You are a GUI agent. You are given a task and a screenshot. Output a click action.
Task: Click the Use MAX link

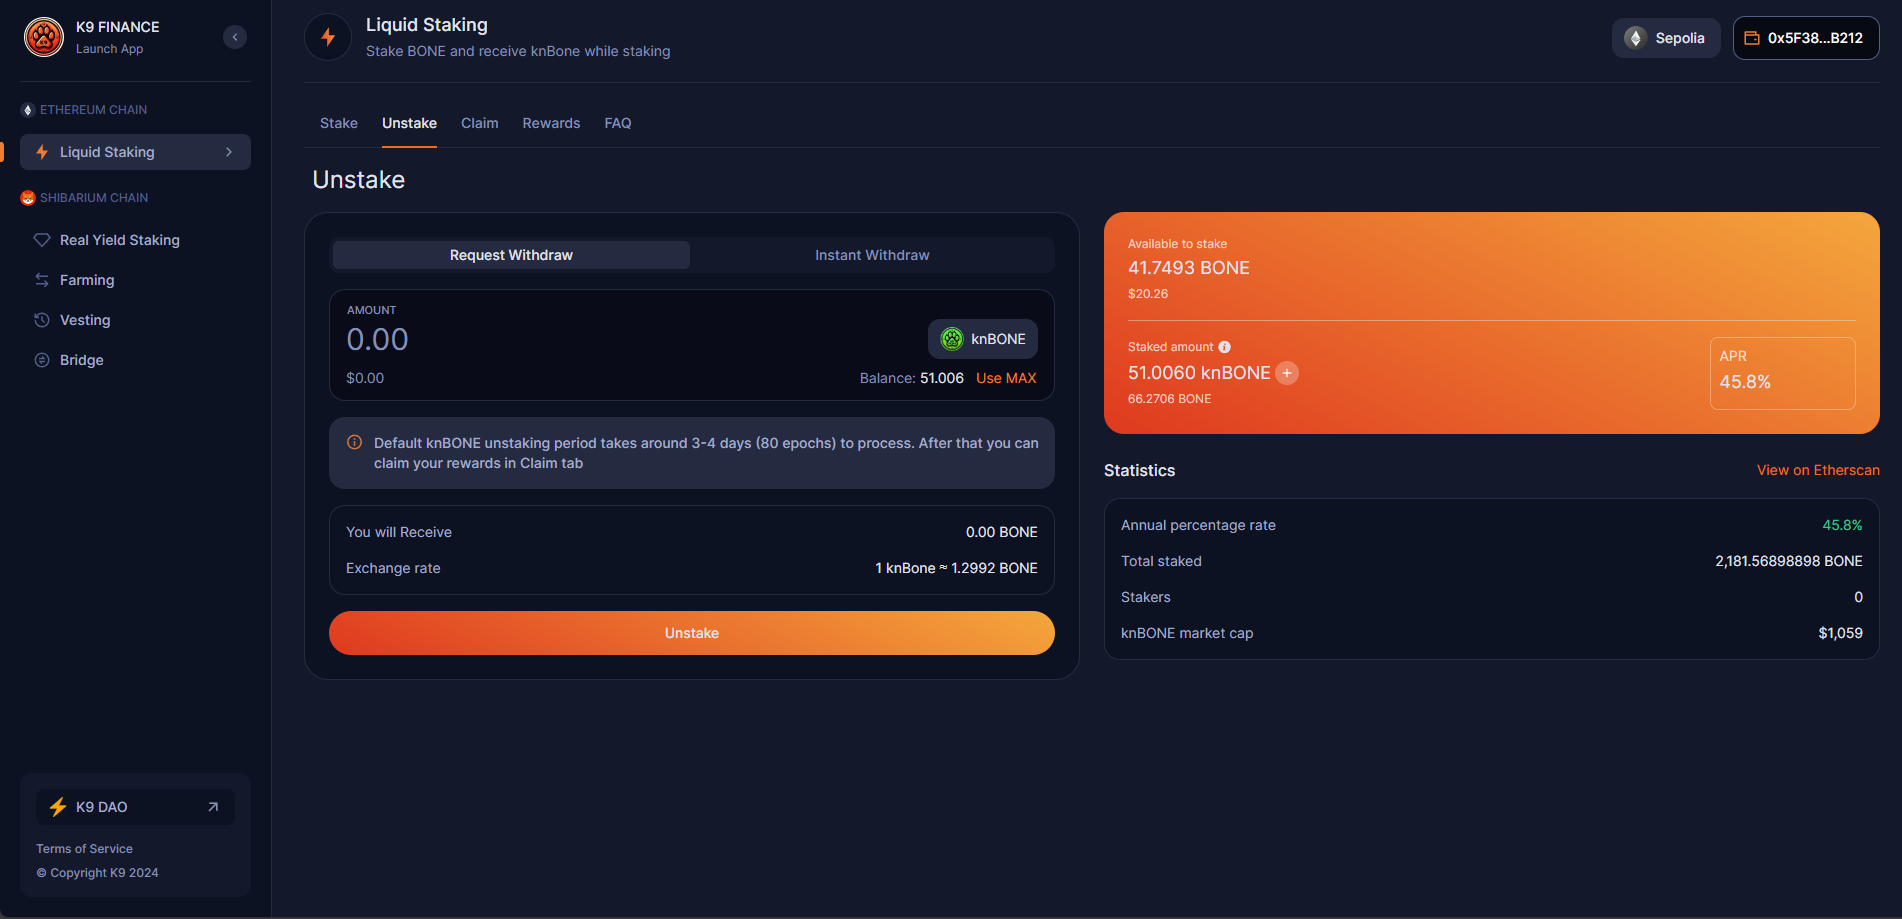[1006, 378]
